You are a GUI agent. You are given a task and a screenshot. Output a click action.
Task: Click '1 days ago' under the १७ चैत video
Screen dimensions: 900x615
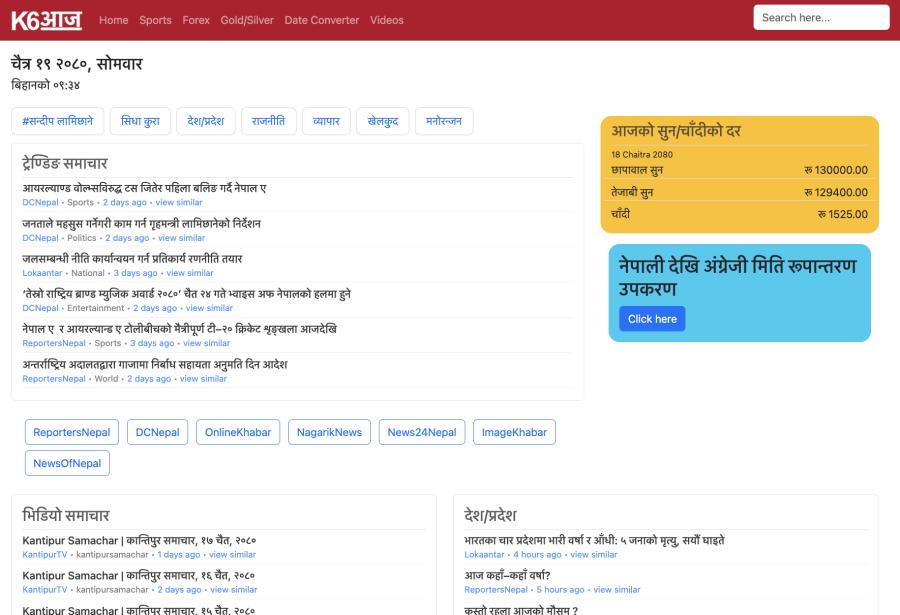coord(179,555)
